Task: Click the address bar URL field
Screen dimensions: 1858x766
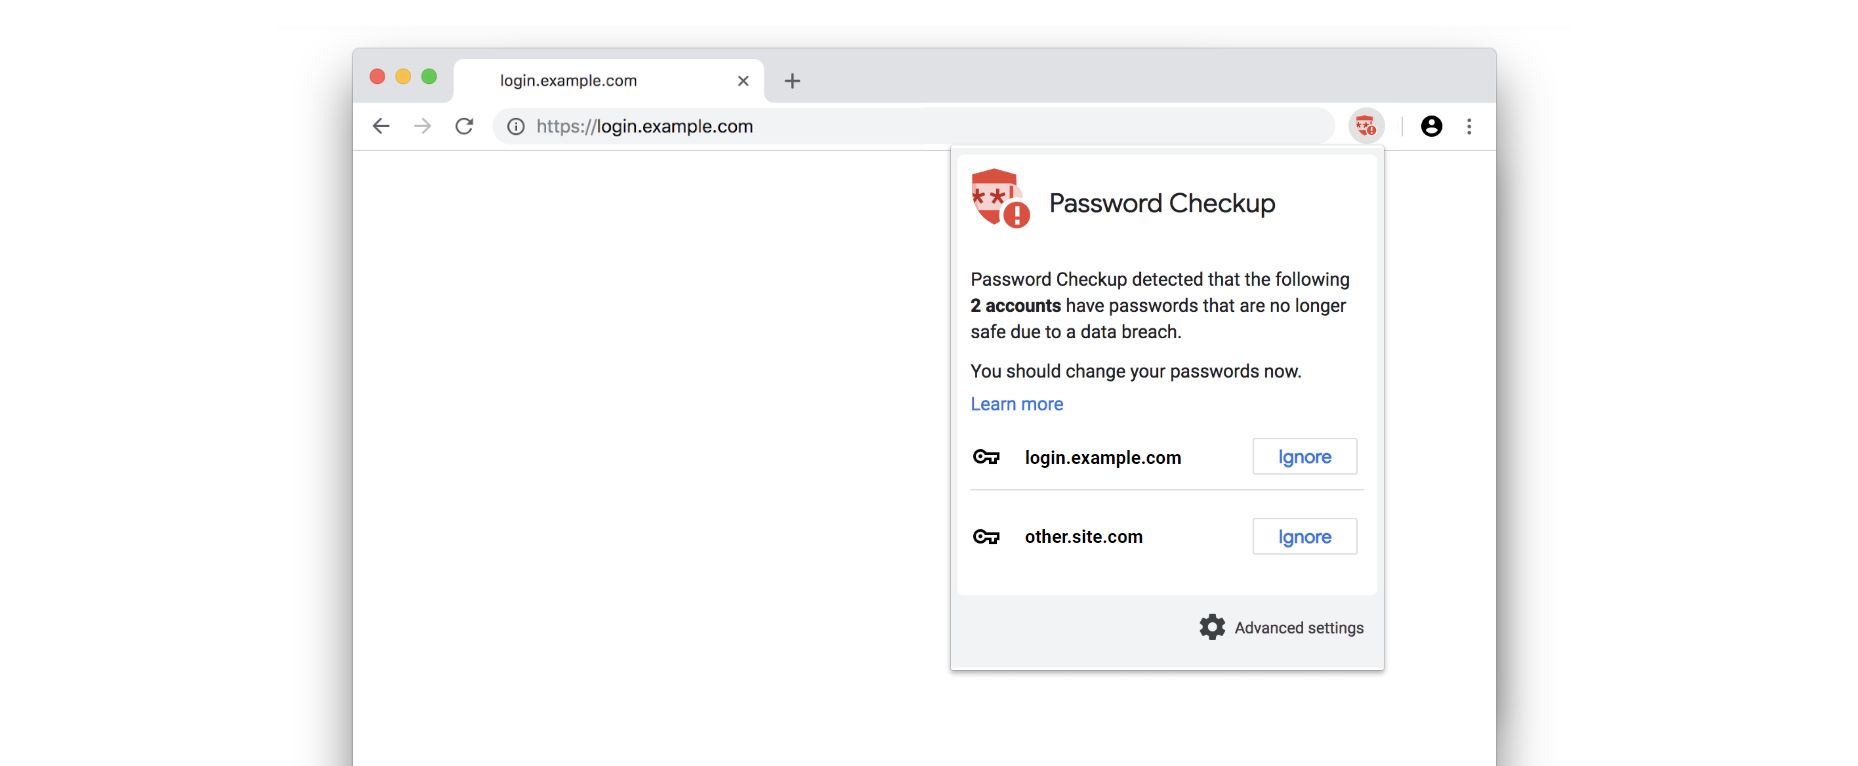Action: 914,126
